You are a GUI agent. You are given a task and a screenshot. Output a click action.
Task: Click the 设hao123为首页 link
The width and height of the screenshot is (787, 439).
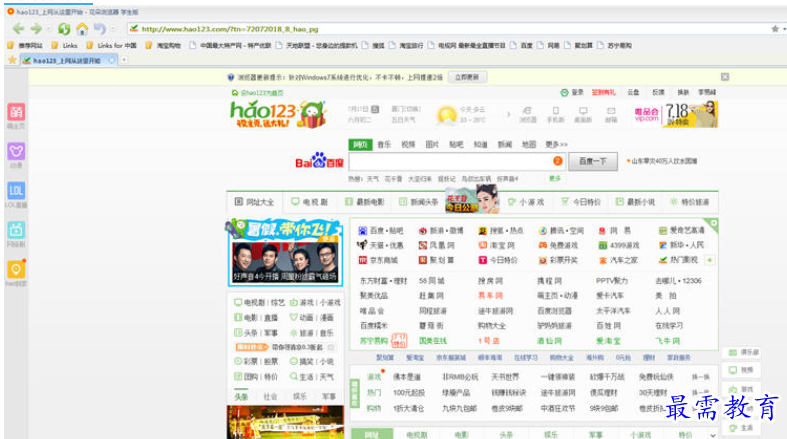click(257, 93)
